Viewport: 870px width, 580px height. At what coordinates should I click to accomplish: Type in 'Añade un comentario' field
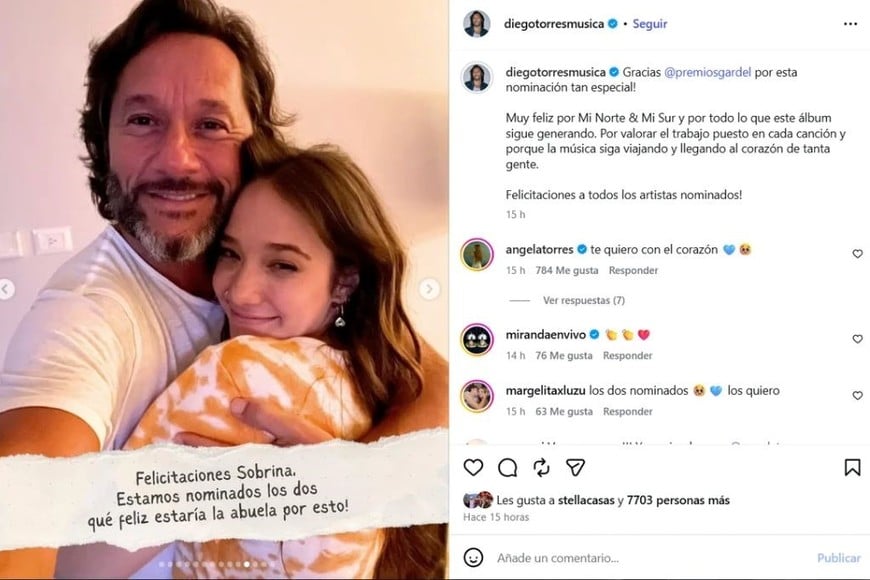pyautogui.click(x=640, y=558)
